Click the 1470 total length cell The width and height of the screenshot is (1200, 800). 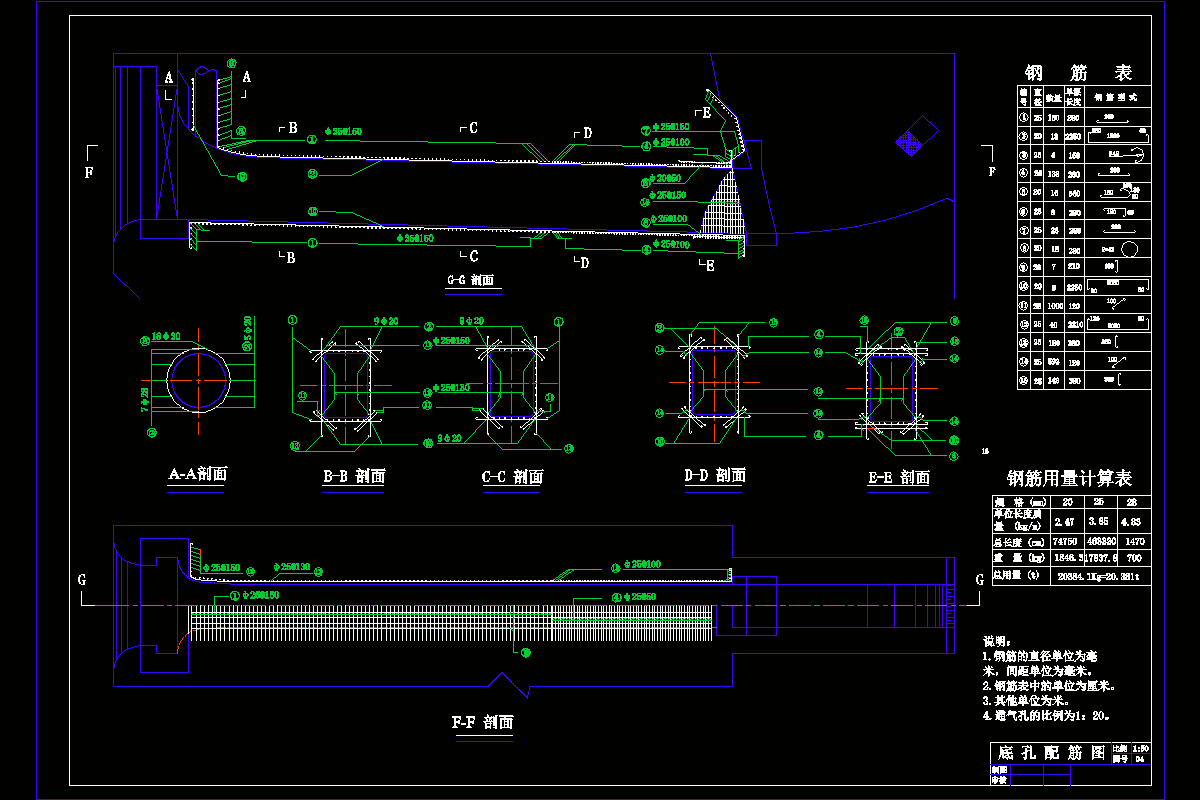pos(1135,541)
